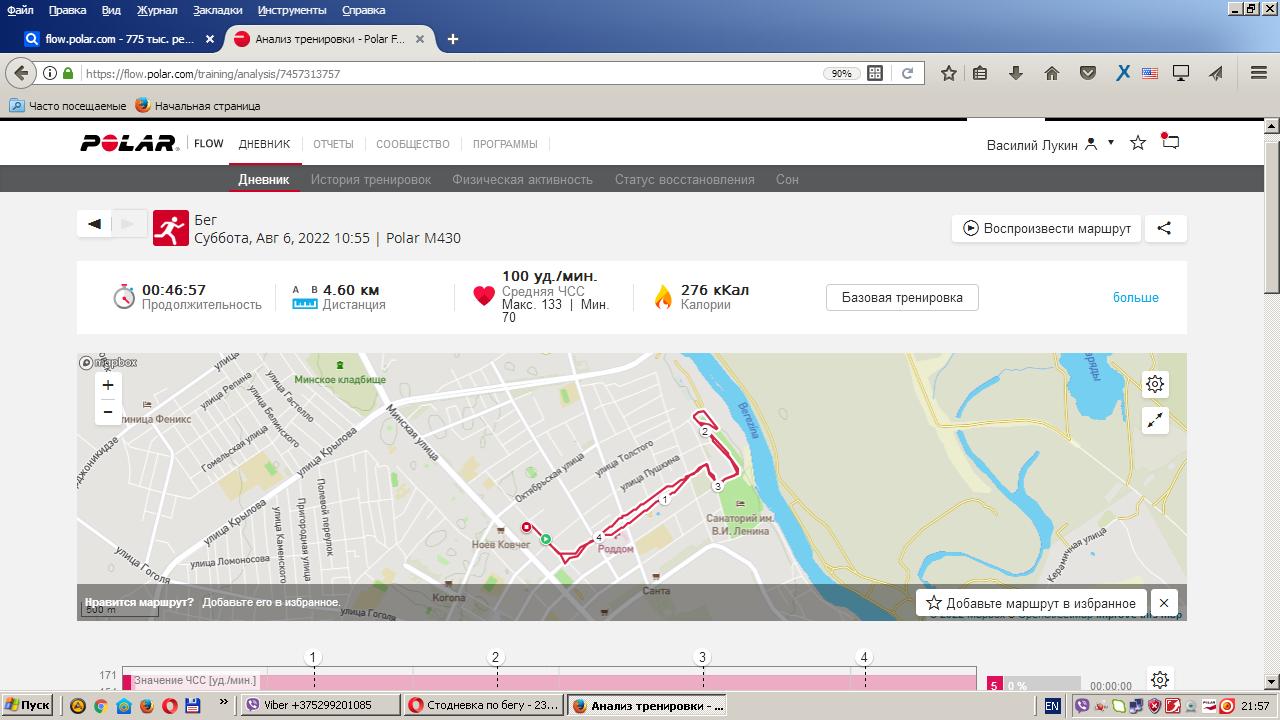1280x720 pixels.
Task: Open Polar notifications icon in header
Action: [x=1170, y=142]
